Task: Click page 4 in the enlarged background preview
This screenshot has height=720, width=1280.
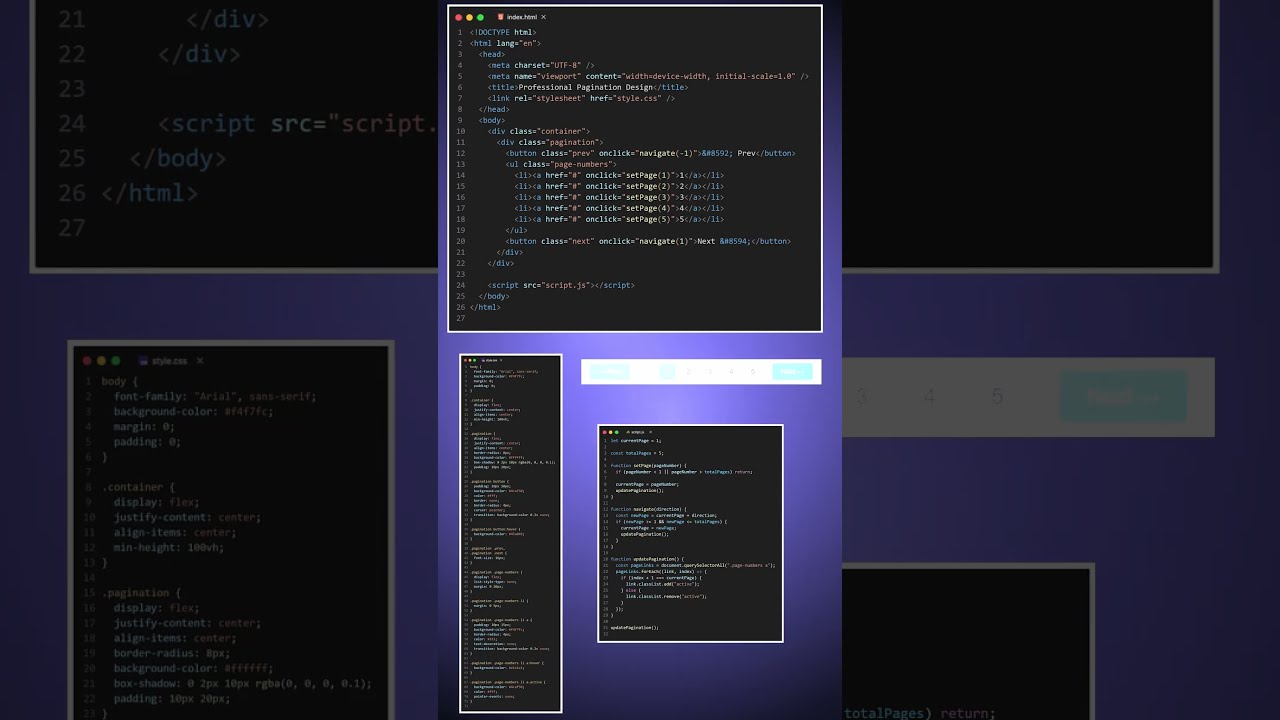Action: 929,397
